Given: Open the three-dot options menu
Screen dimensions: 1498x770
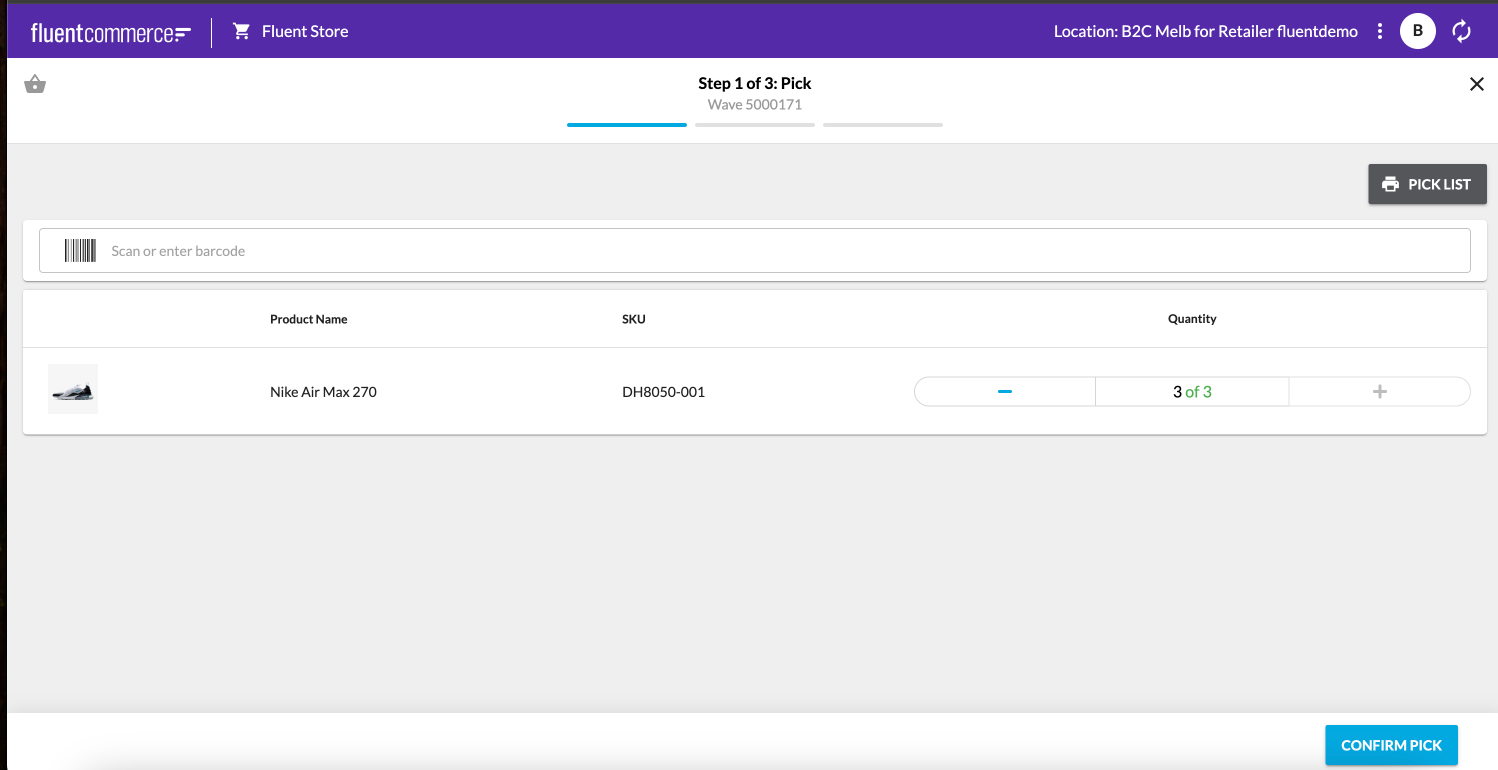Looking at the screenshot, I should pos(1380,31).
